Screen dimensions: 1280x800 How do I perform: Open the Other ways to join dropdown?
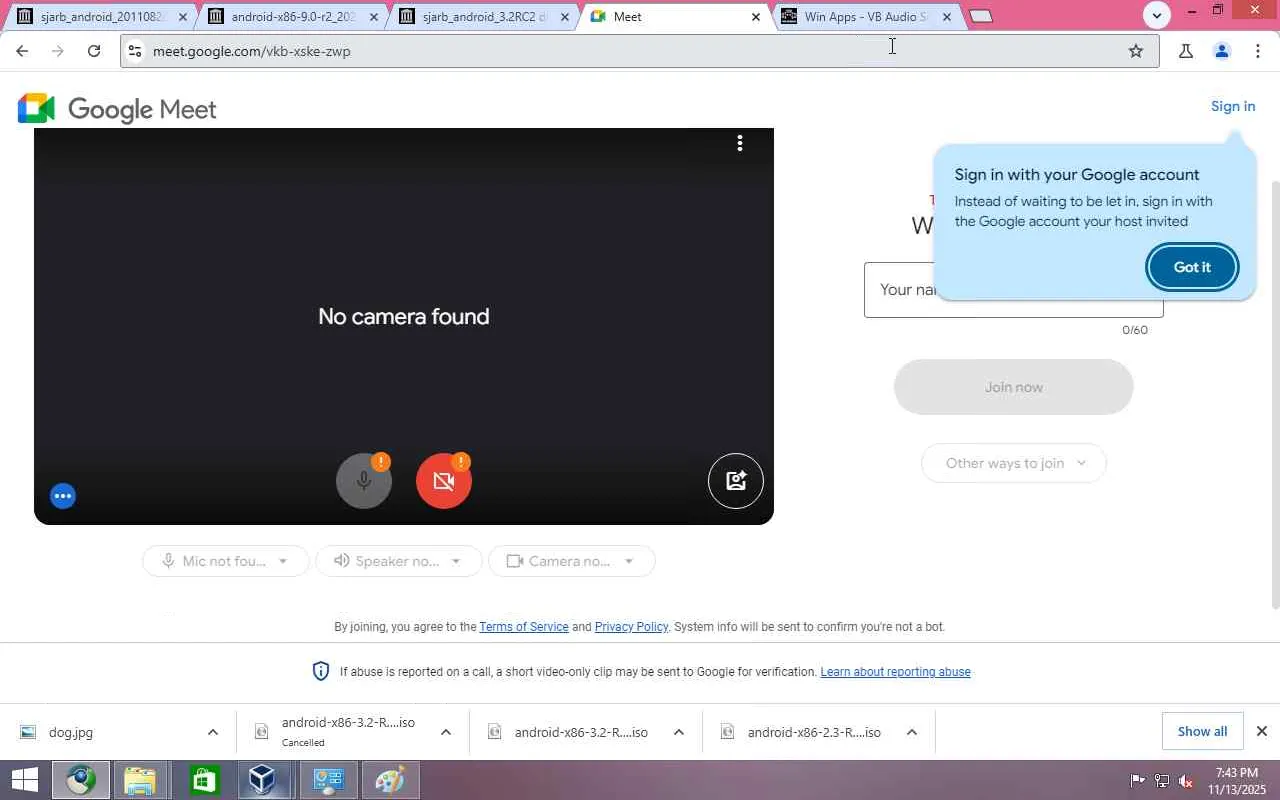(1014, 463)
